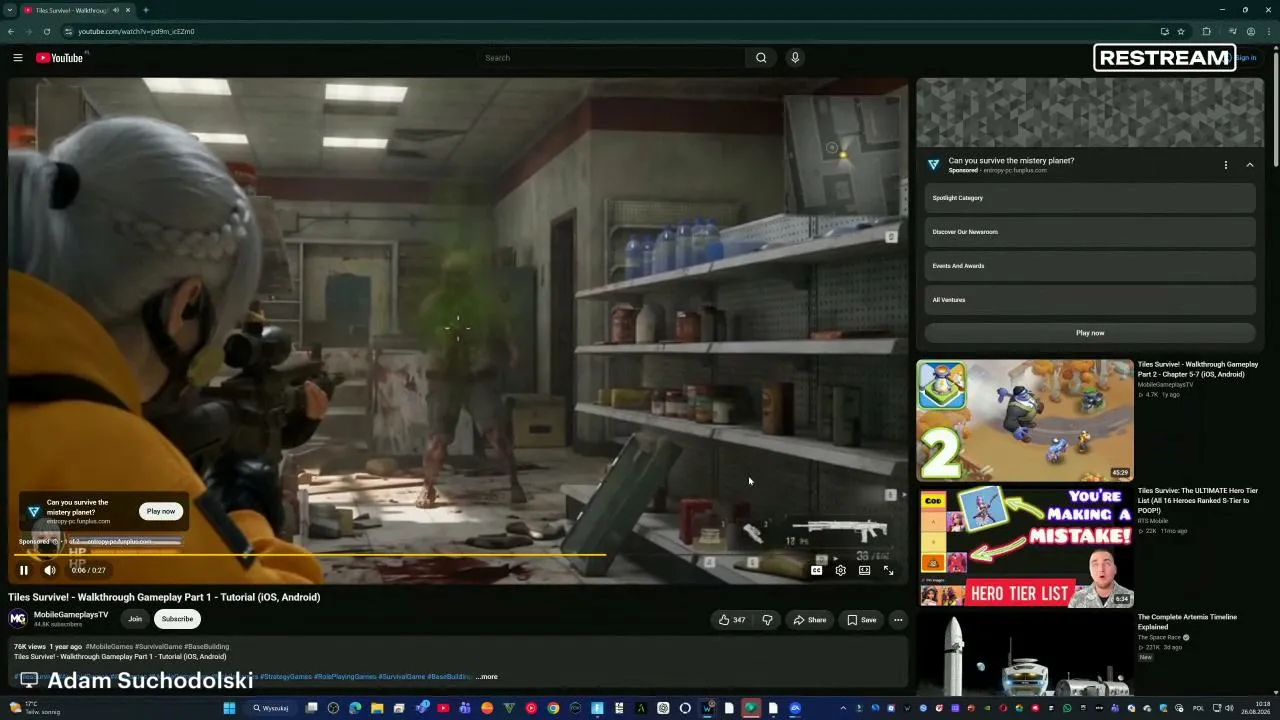Screen dimensions: 1280x720
Task: Go to the YouTube home logo
Action: (x=60, y=58)
